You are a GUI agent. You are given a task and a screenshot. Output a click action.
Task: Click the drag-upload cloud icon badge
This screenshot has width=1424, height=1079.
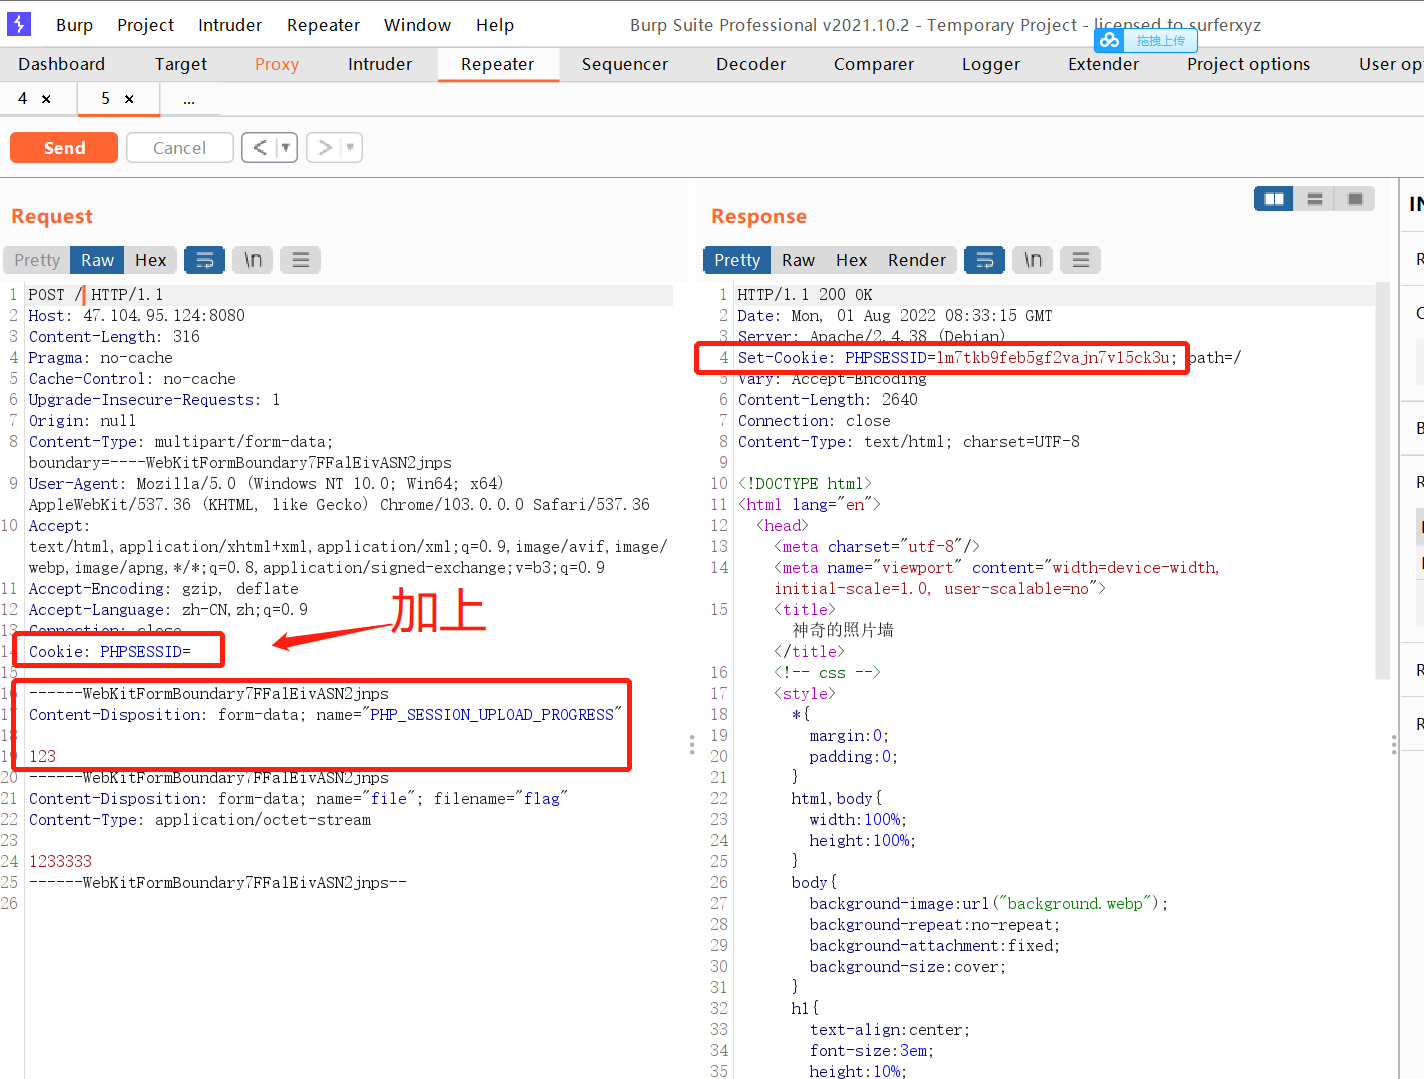1109,41
